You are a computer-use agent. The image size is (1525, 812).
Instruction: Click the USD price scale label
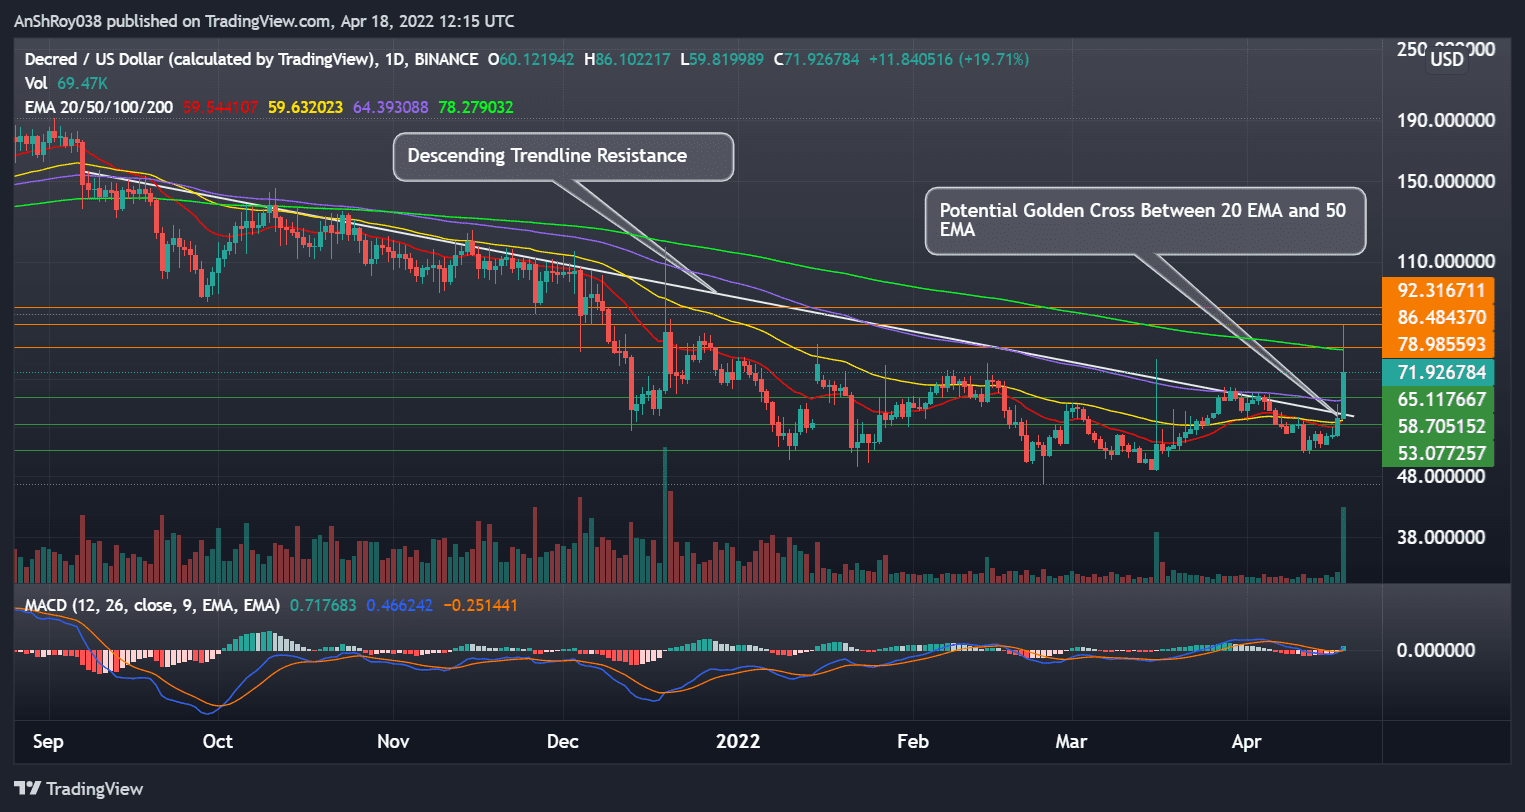[x=1446, y=60]
